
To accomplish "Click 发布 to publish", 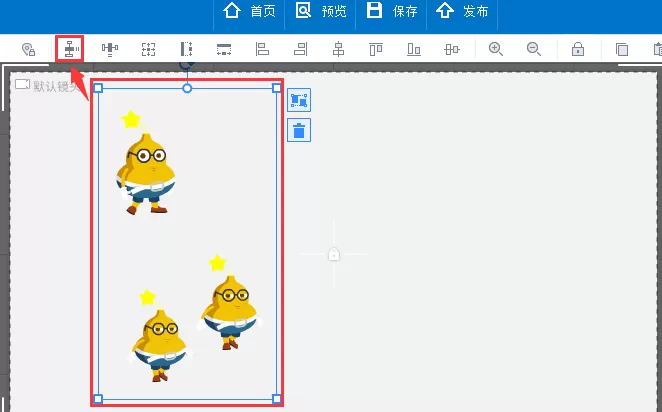I will pyautogui.click(x=462, y=11).
